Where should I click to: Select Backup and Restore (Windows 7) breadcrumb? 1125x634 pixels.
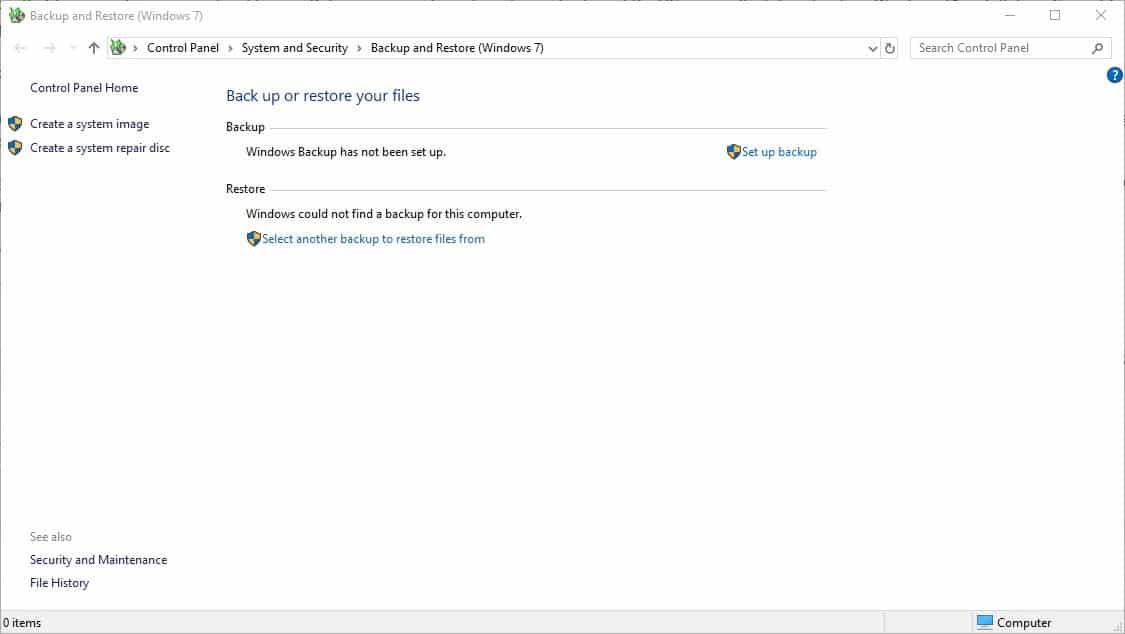[x=457, y=48]
